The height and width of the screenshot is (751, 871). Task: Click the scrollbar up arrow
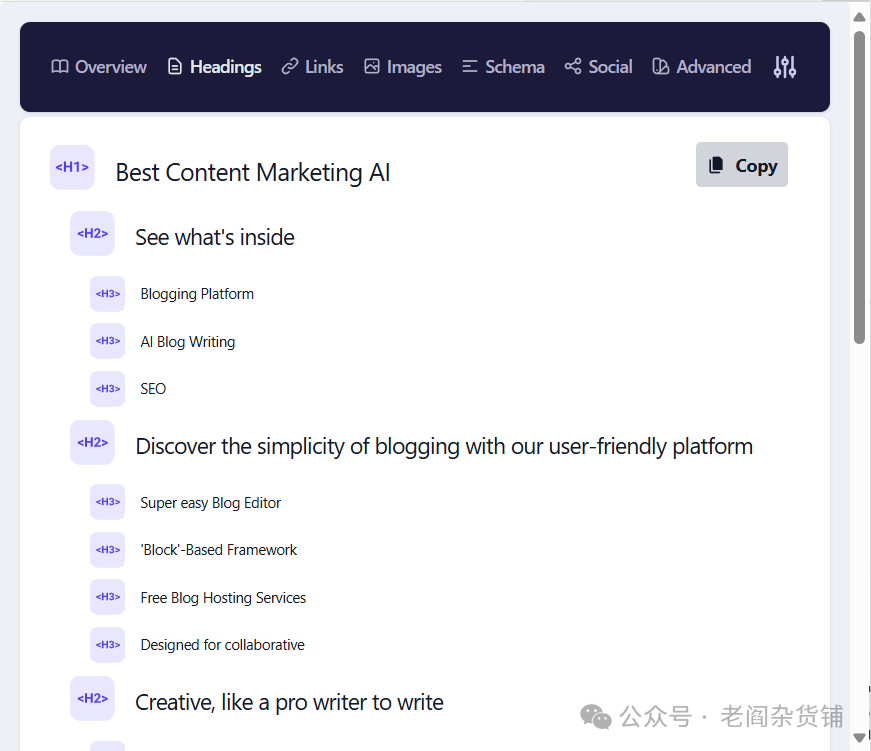pos(859,16)
